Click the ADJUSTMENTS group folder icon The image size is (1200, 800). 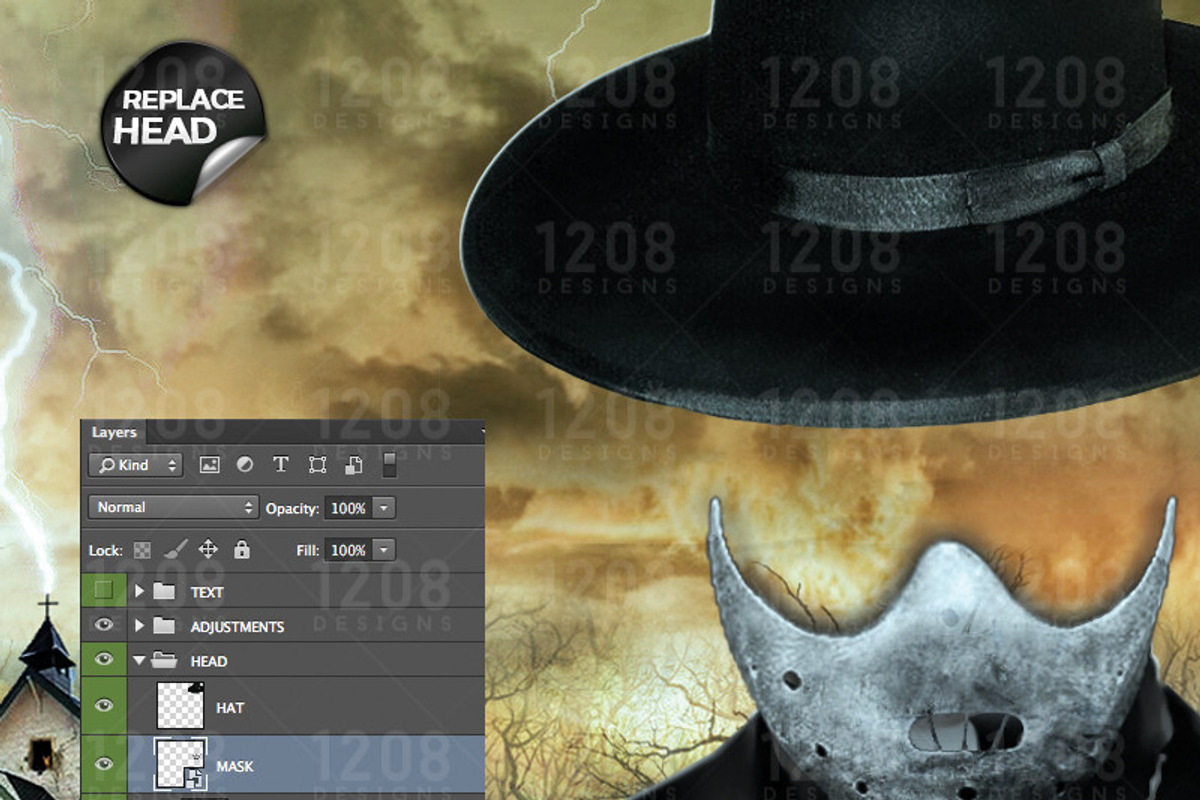164,627
